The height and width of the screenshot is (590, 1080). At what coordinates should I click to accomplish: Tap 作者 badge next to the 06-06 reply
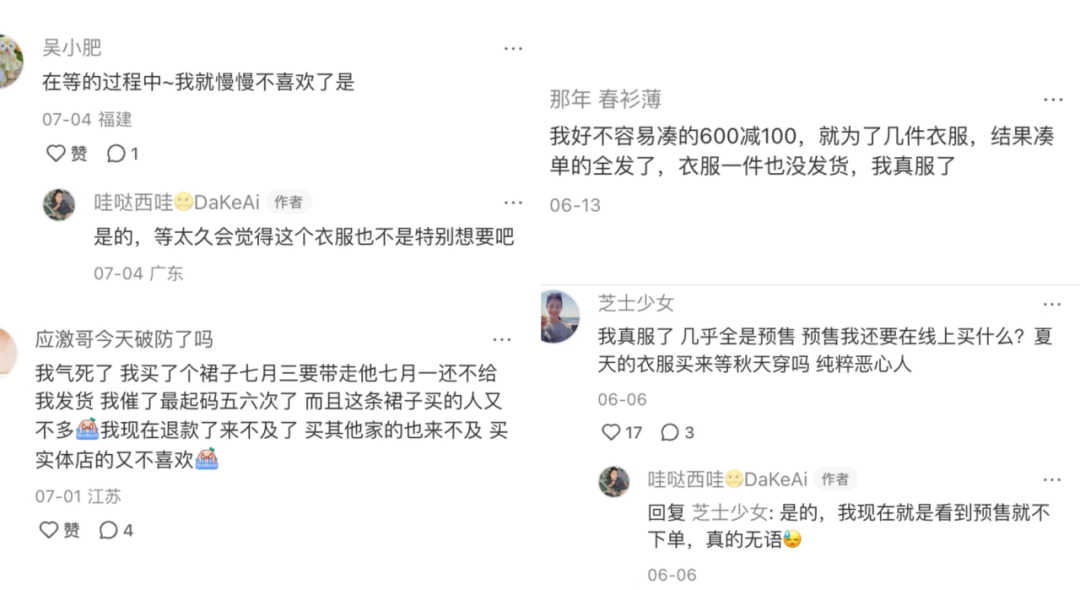pyautogui.click(x=835, y=478)
